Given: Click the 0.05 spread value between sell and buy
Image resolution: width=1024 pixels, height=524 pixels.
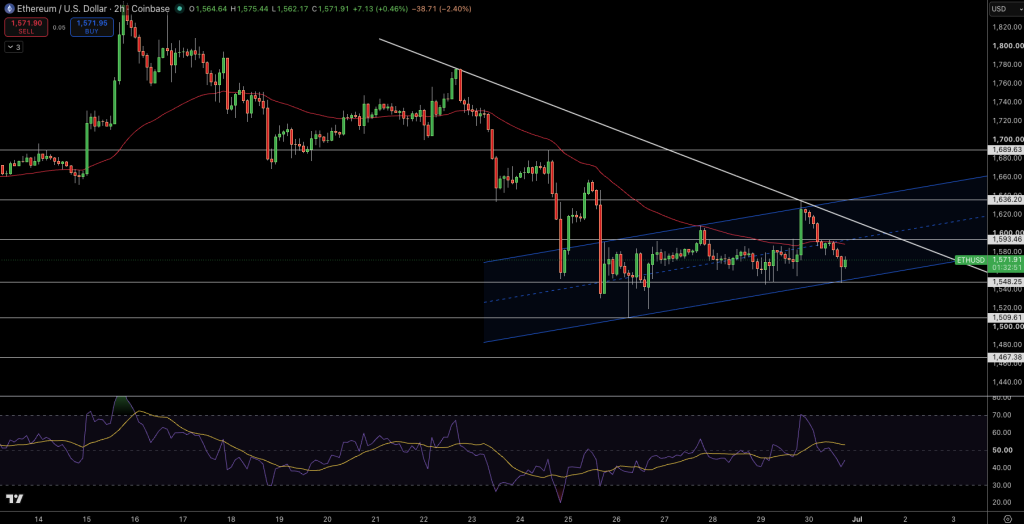Looking at the screenshot, I should tap(58, 27).
